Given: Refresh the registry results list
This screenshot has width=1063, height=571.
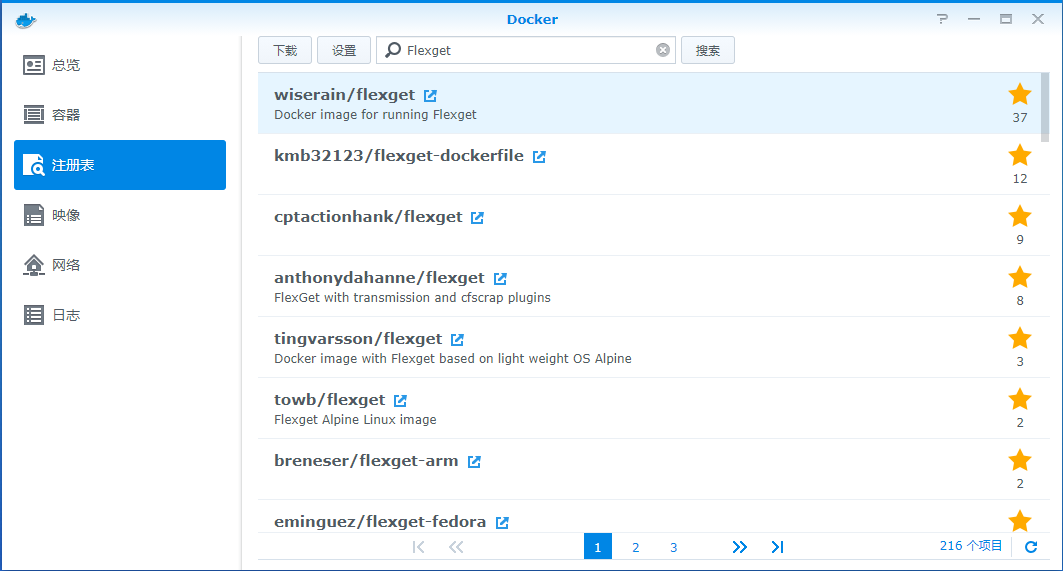Looking at the screenshot, I should pyautogui.click(x=1031, y=547).
